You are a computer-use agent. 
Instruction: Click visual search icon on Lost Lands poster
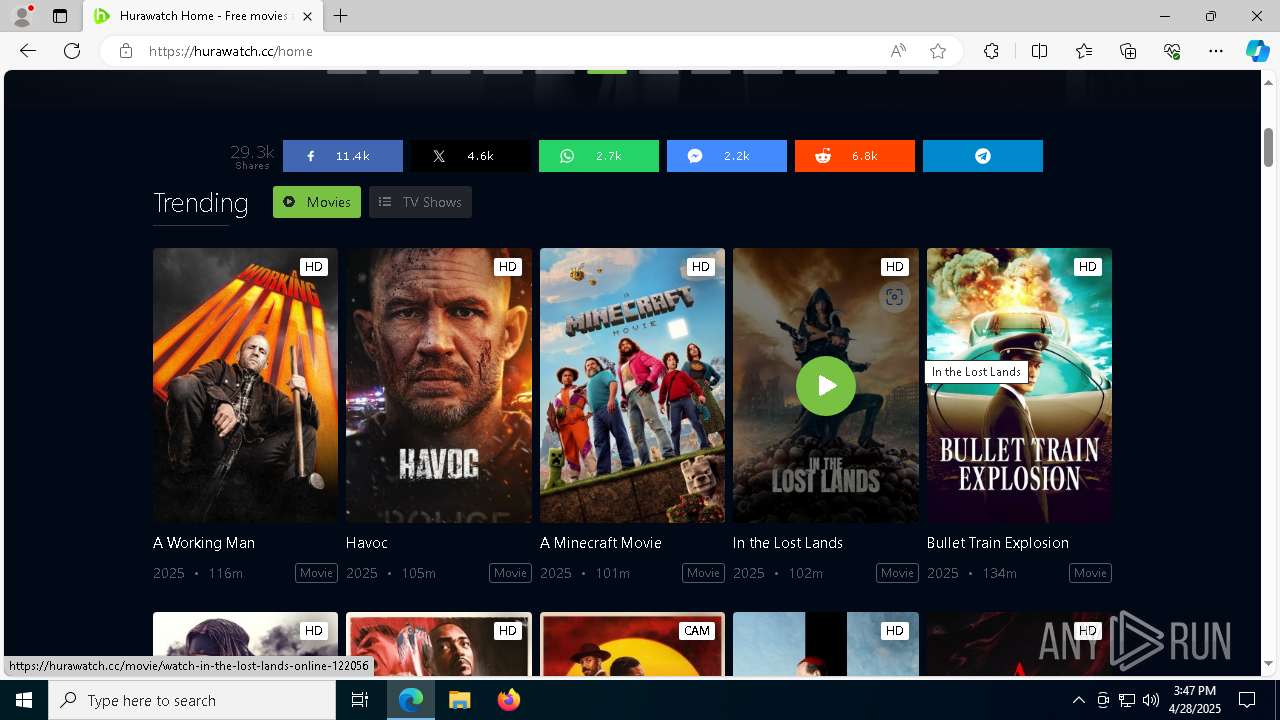894,297
